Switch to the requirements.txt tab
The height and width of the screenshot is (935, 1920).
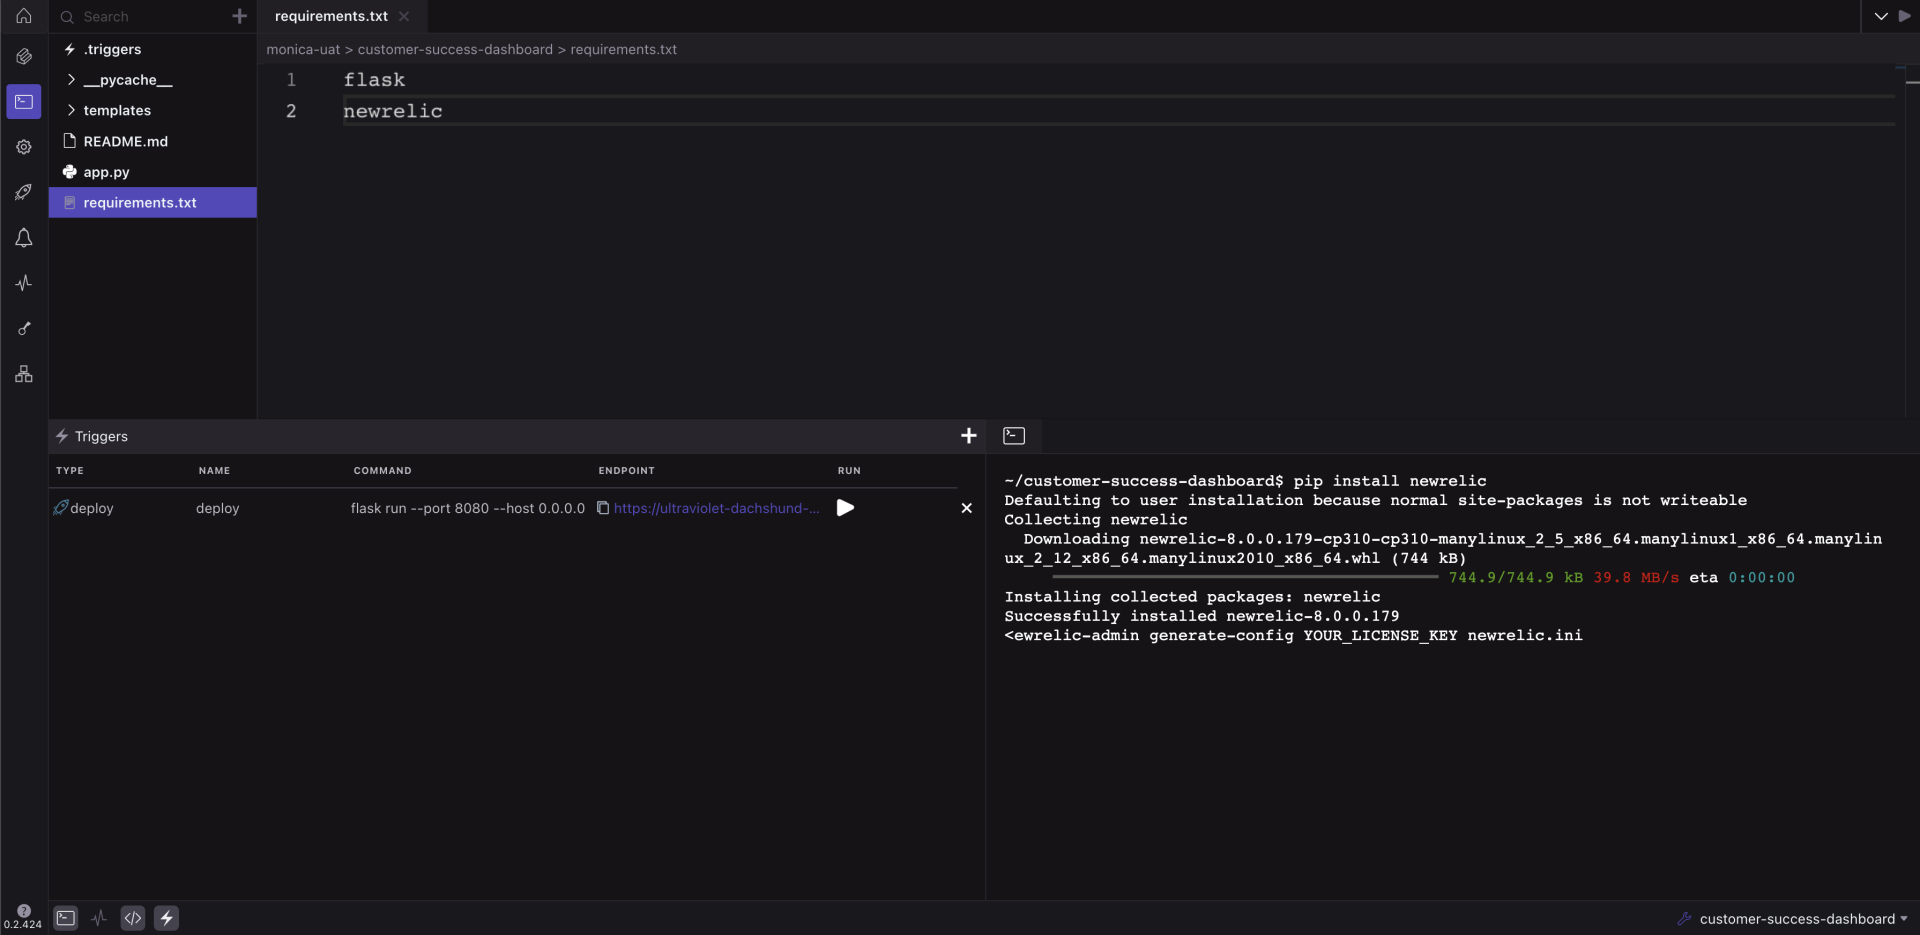pos(330,16)
